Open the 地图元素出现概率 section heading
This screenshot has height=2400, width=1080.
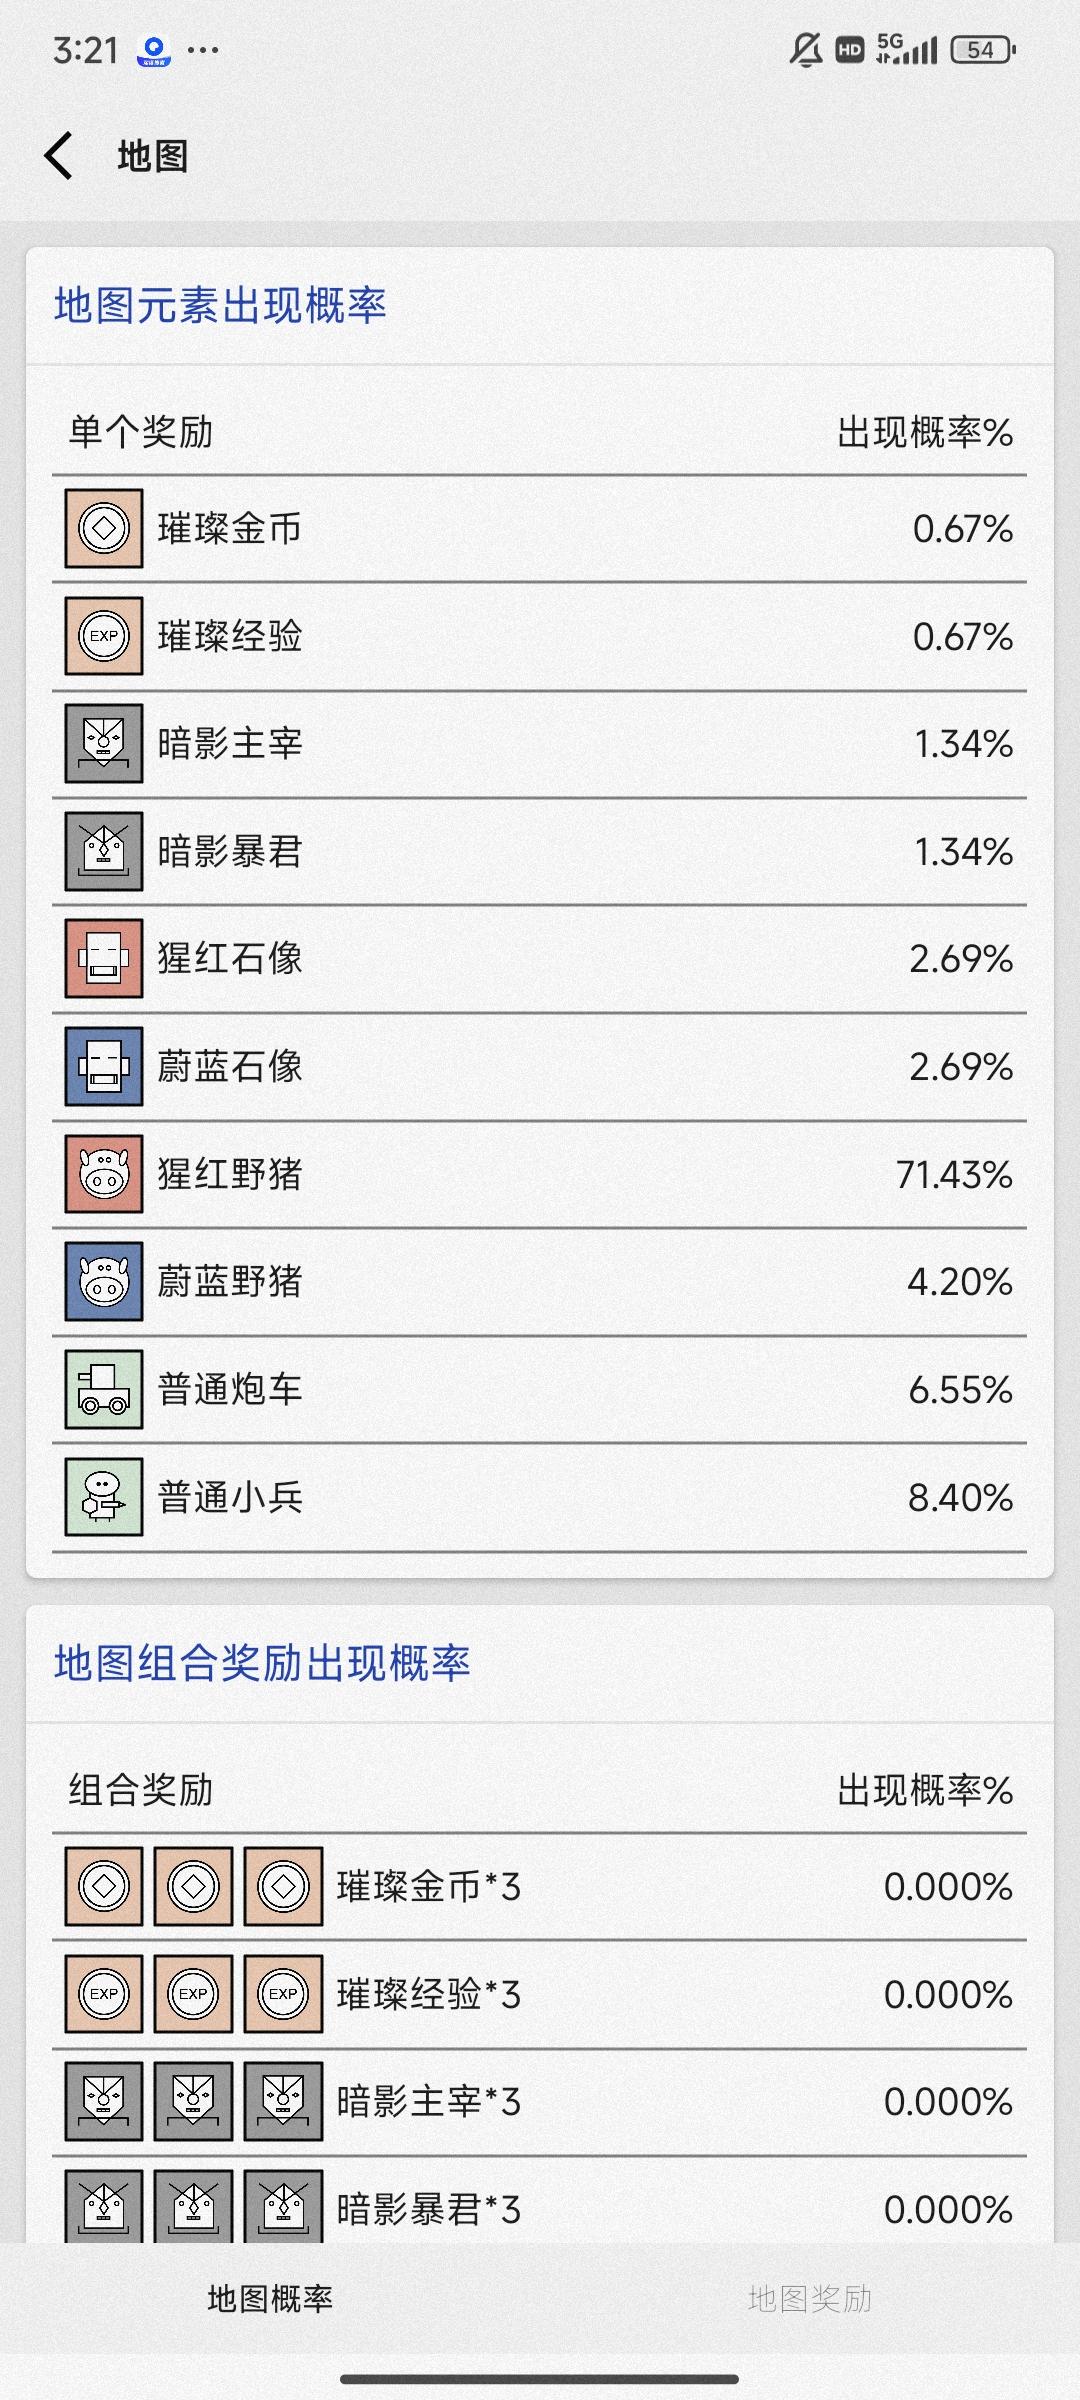click(x=220, y=305)
